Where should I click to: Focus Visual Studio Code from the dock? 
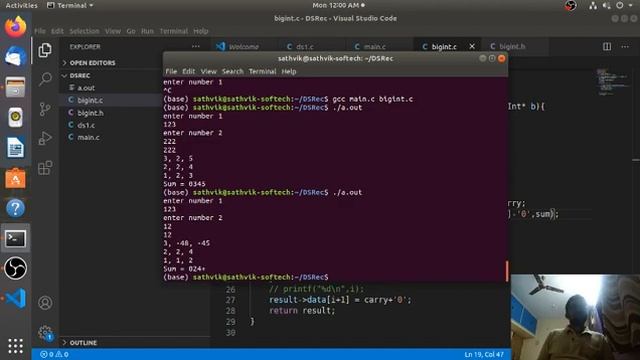click(x=16, y=298)
